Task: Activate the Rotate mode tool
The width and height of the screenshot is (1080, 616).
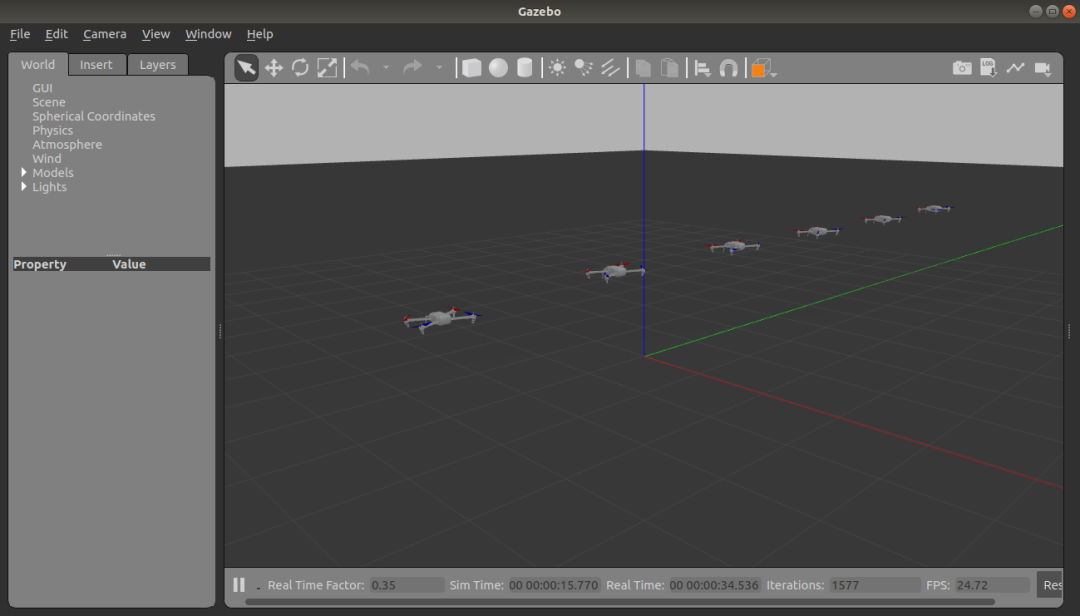Action: pos(300,68)
